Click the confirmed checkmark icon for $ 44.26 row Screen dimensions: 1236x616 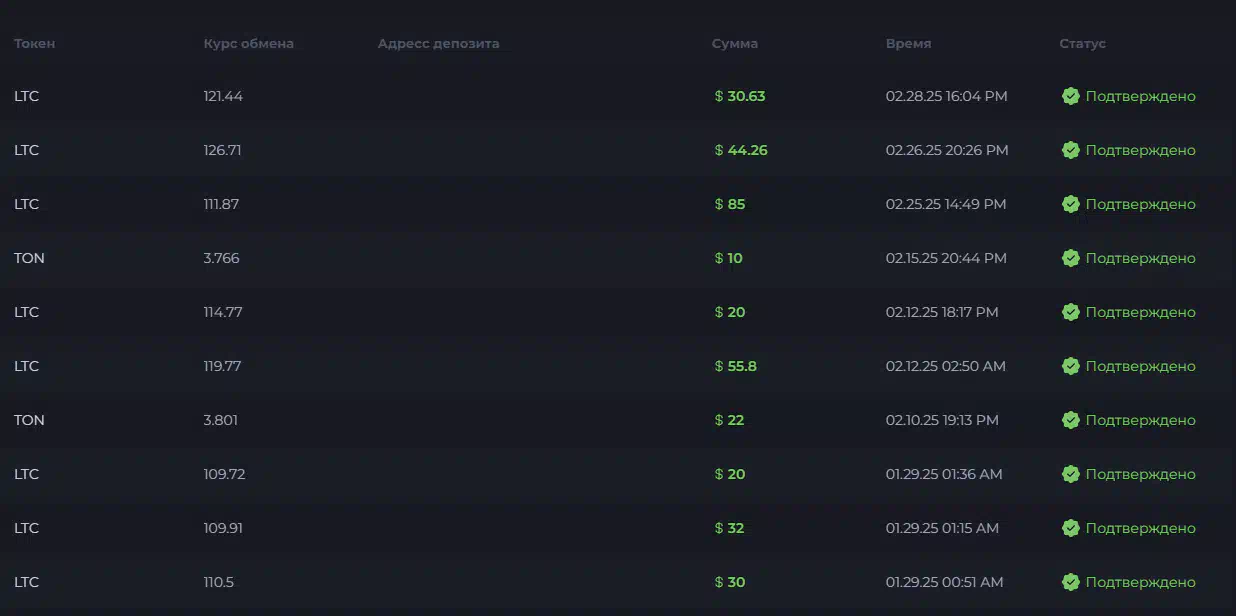click(1070, 150)
